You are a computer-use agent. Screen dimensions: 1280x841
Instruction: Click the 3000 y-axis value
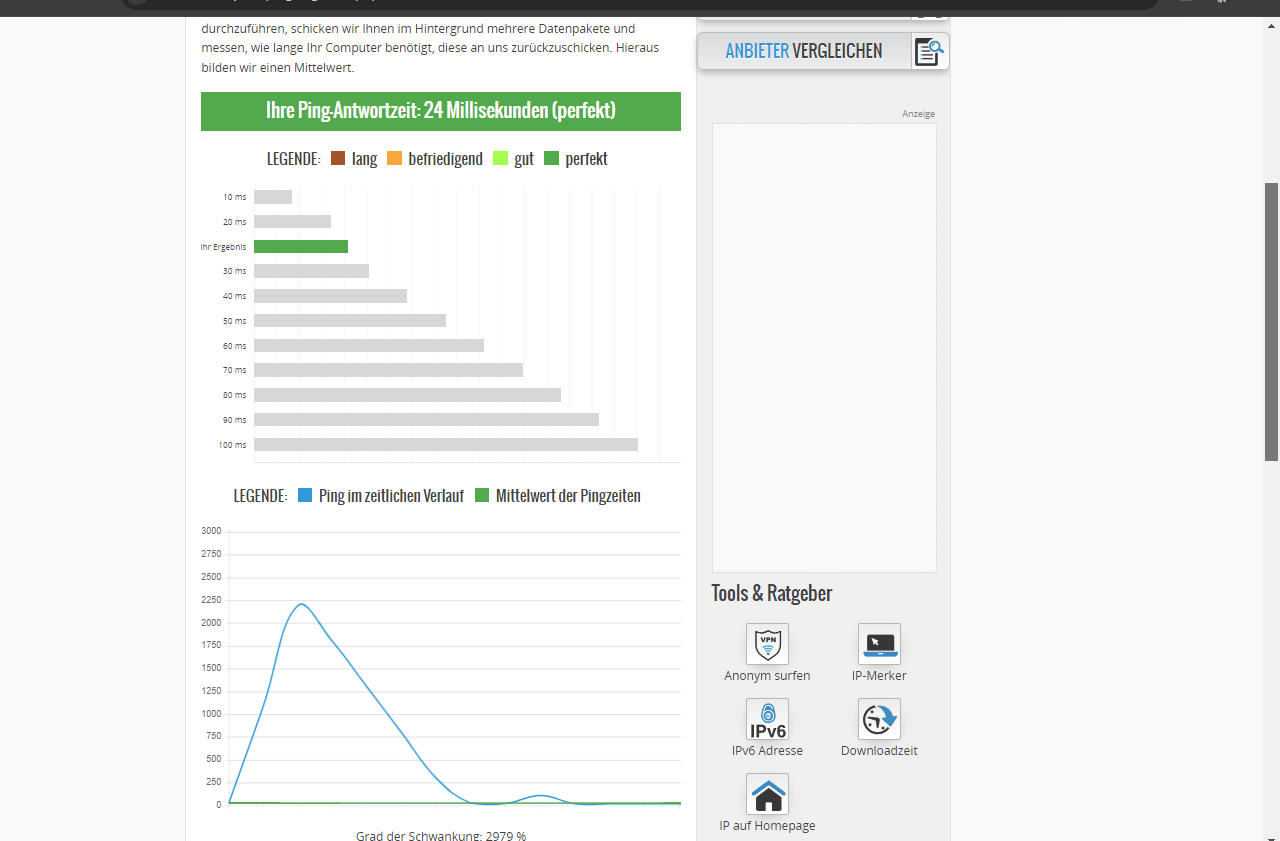coord(211,531)
